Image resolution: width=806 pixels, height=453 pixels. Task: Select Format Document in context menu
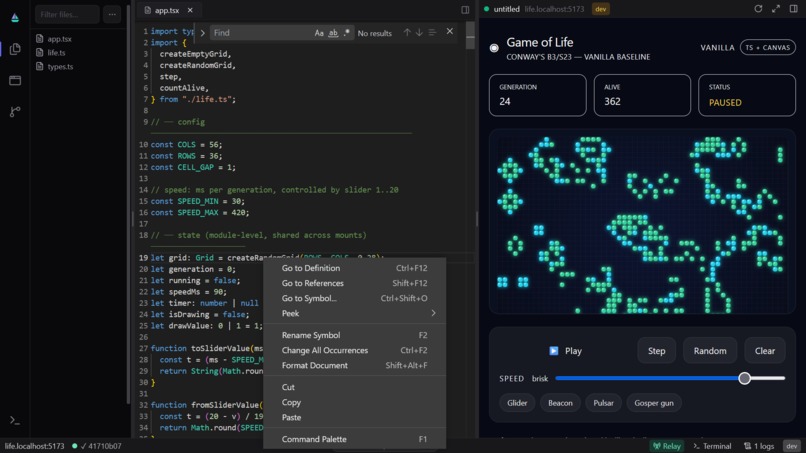pyautogui.click(x=354, y=365)
